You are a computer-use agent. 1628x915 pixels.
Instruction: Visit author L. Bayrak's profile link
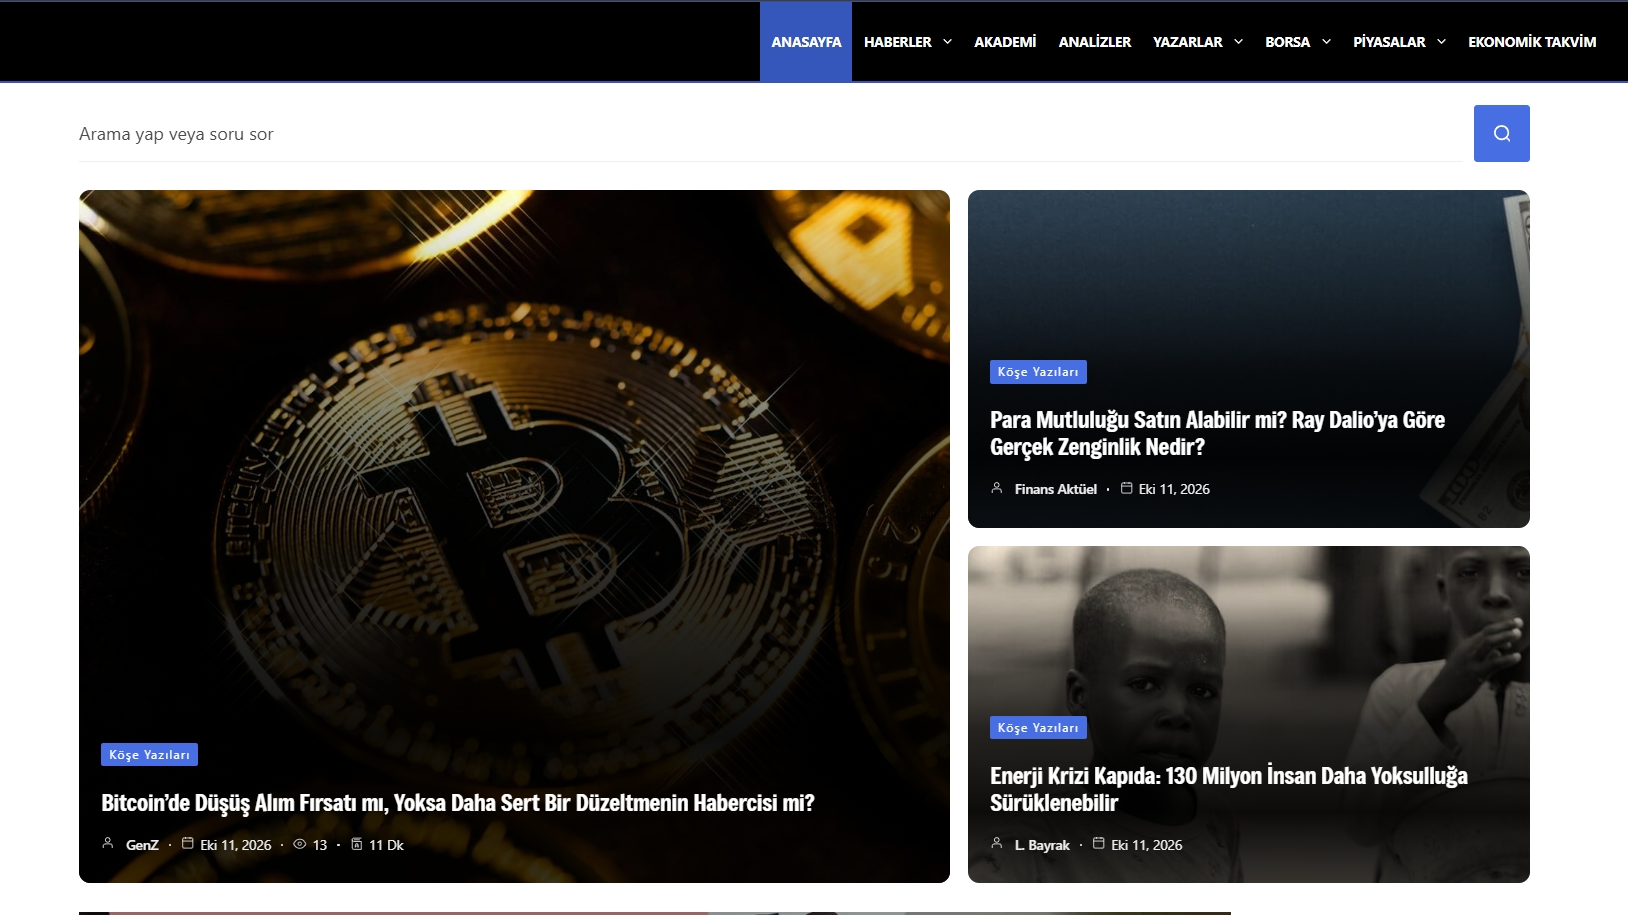click(1042, 845)
